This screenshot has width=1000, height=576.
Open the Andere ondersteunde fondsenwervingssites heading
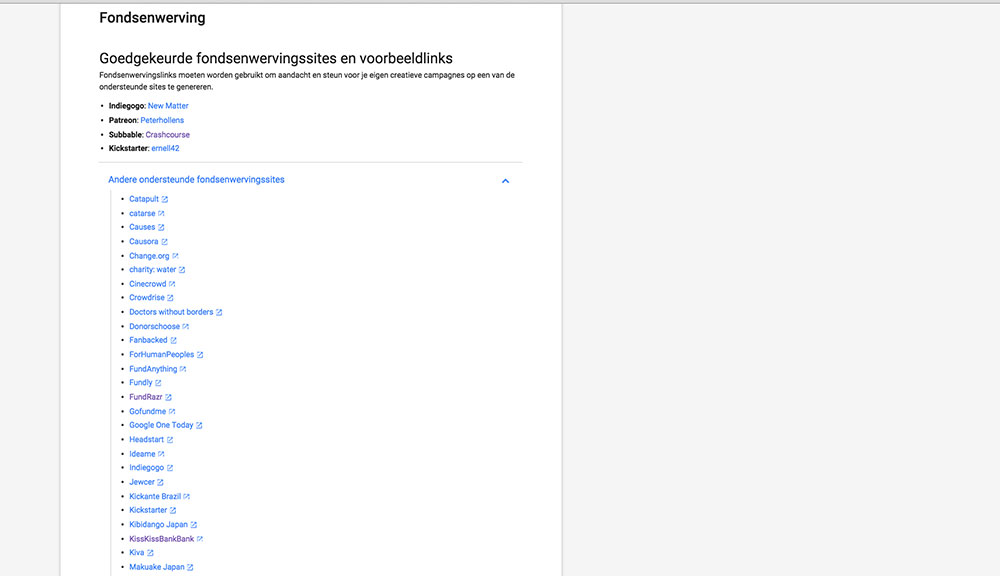tap(196, 180)
